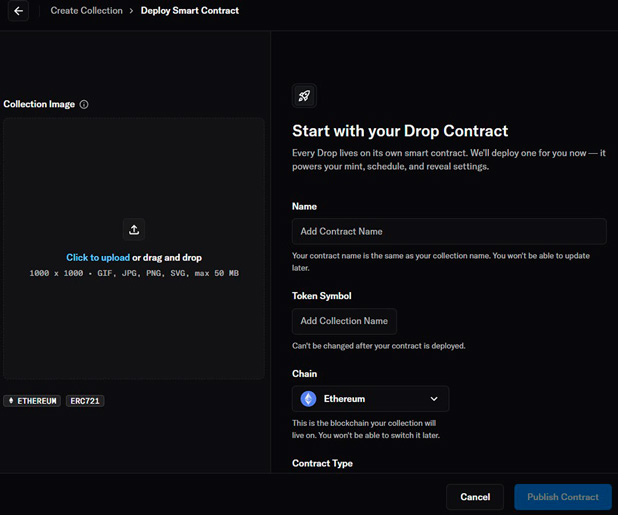Click the ETHEREUM badge tag
This screenshot has height=515, width=618.
pyautogui.click(x=32, y=401)
